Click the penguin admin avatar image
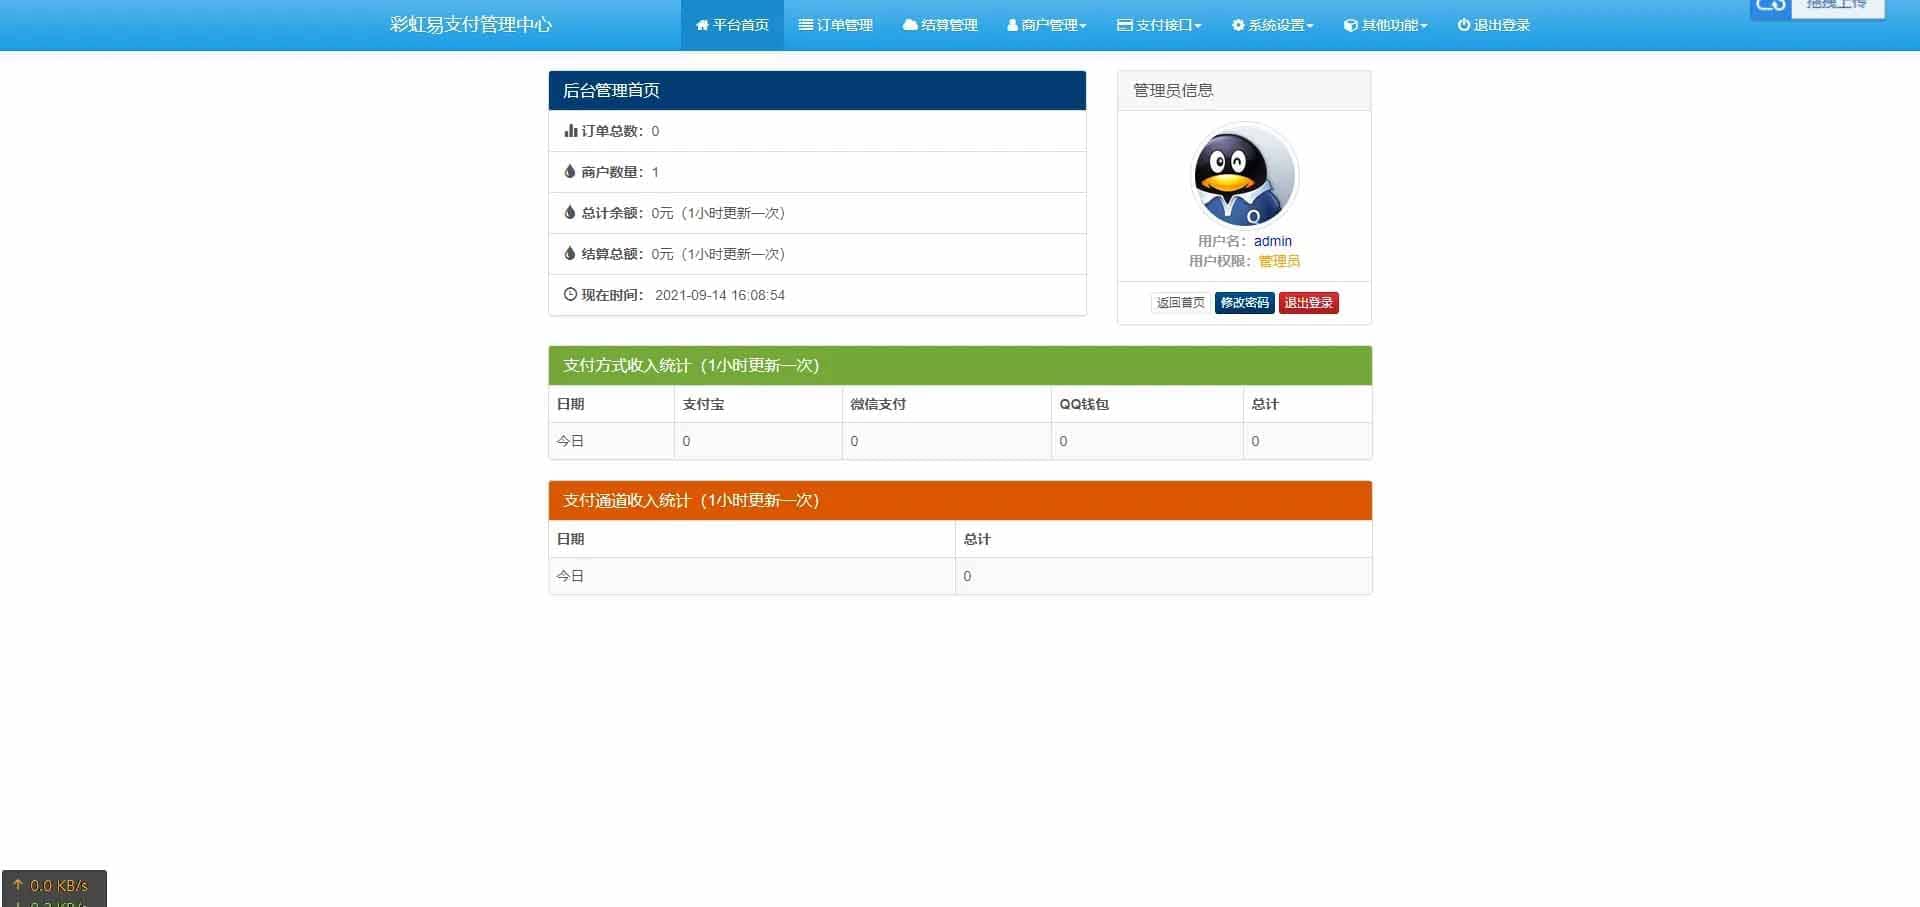The width and height of the screenshot is (1920, 907). click(x=1244, y=177)
